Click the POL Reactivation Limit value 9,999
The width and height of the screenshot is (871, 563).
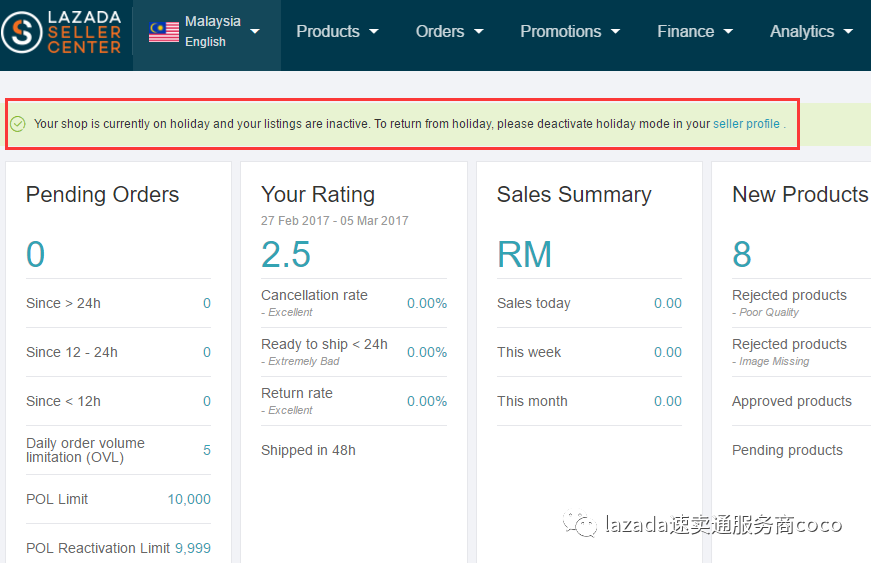coord(193,548)
